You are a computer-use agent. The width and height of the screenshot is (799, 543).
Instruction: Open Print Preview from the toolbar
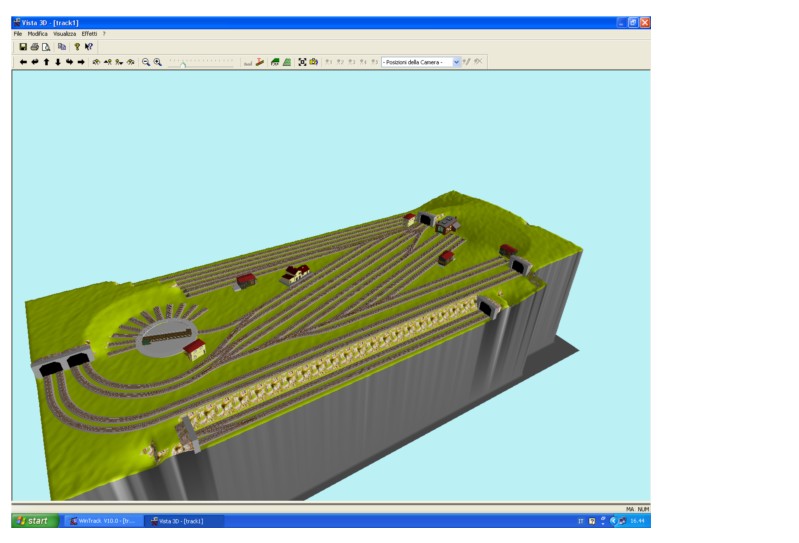point(46,47)
